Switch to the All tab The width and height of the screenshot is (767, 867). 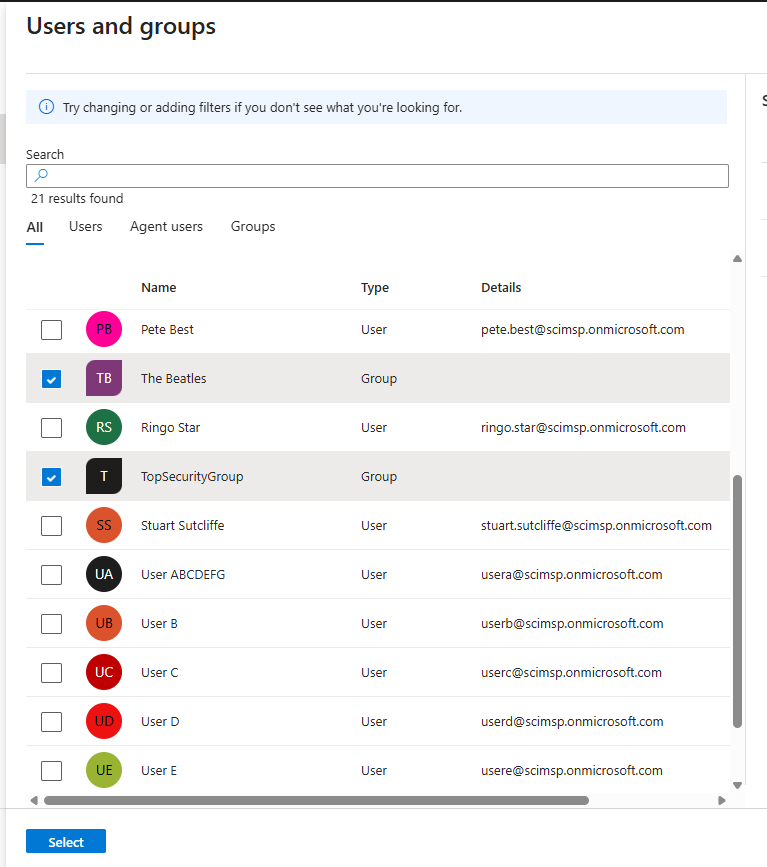click(x=35, y=227)
